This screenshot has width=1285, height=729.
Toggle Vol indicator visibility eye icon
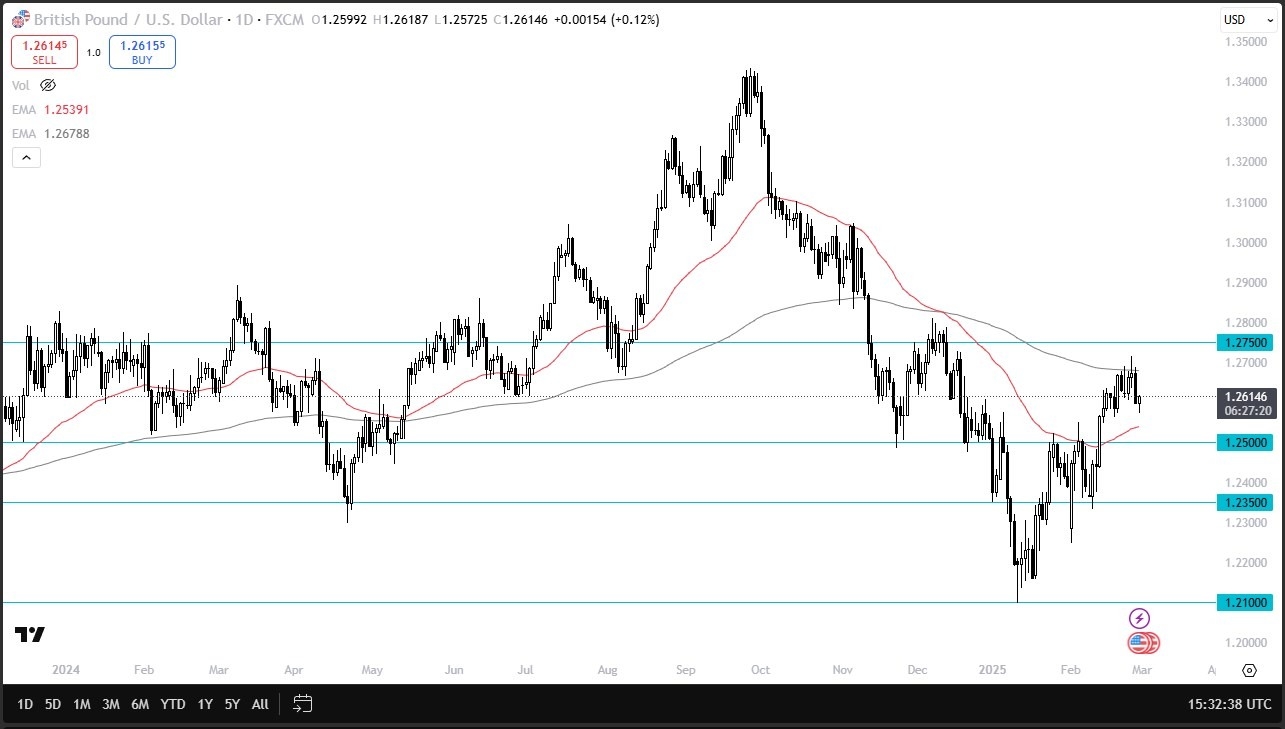point(48,86)
